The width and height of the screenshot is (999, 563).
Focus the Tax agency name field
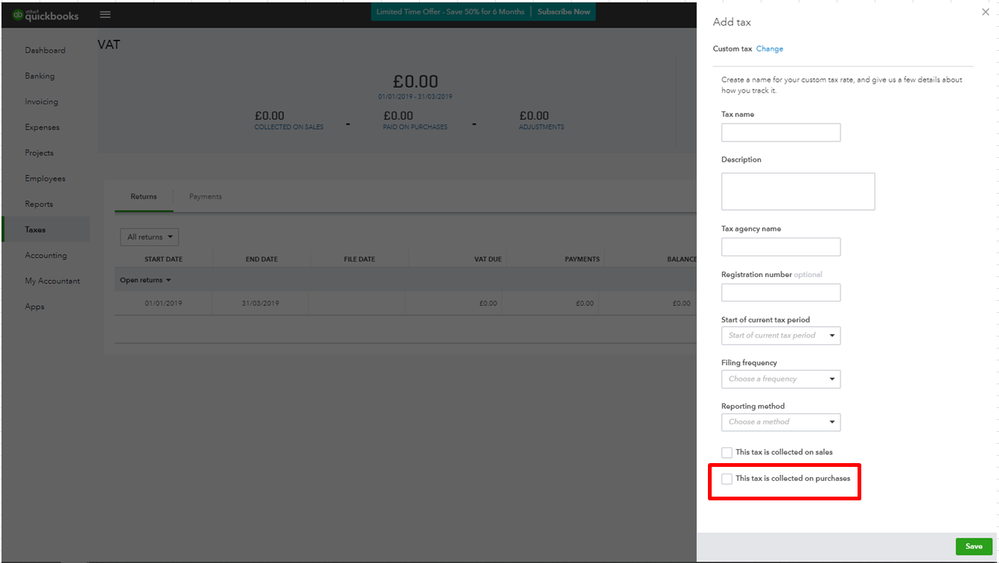click(780, 247)
